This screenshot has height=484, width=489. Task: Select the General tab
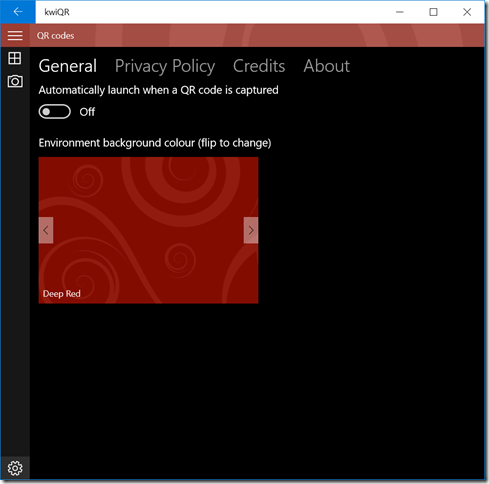point(68,66)
